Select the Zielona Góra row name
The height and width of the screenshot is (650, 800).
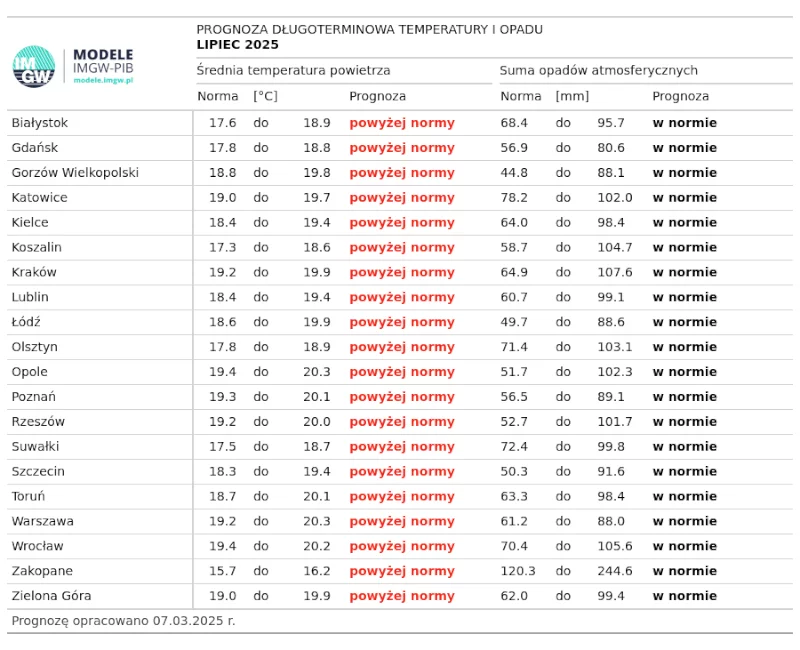pos(52,596)
